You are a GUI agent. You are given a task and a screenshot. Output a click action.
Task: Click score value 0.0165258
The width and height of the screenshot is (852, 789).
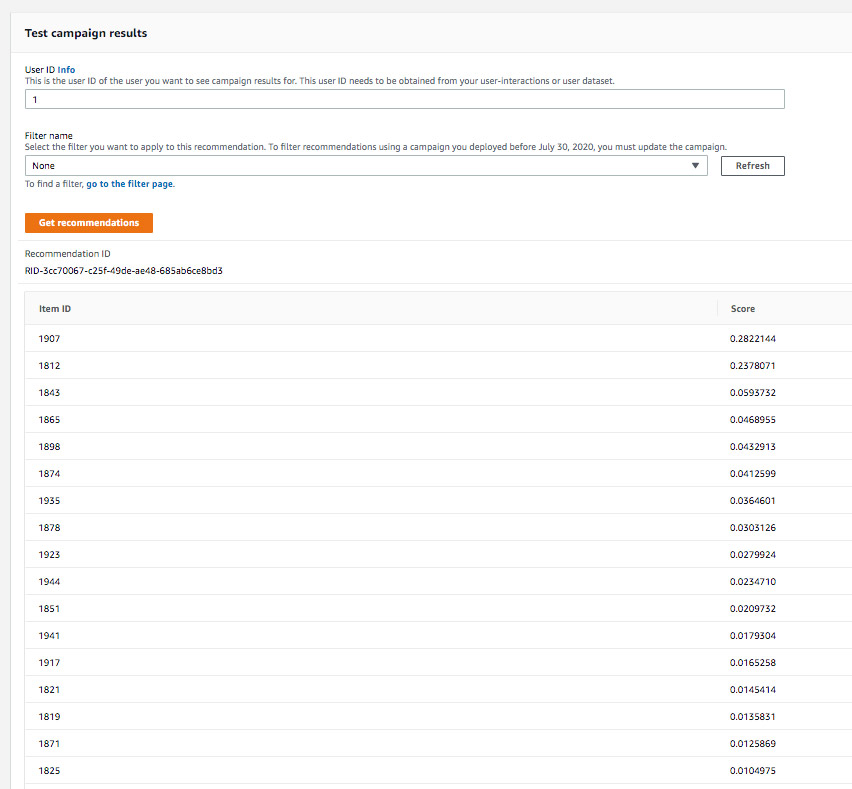[753, 662]
